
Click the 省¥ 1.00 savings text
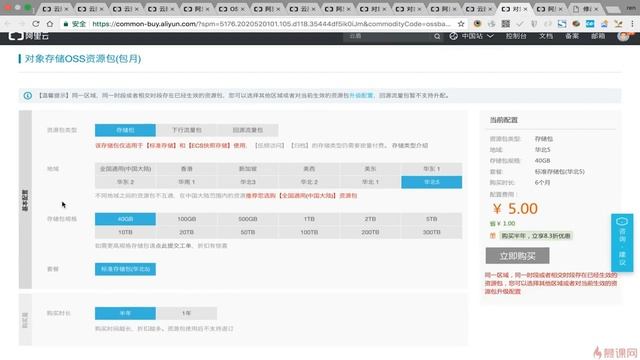502,224
